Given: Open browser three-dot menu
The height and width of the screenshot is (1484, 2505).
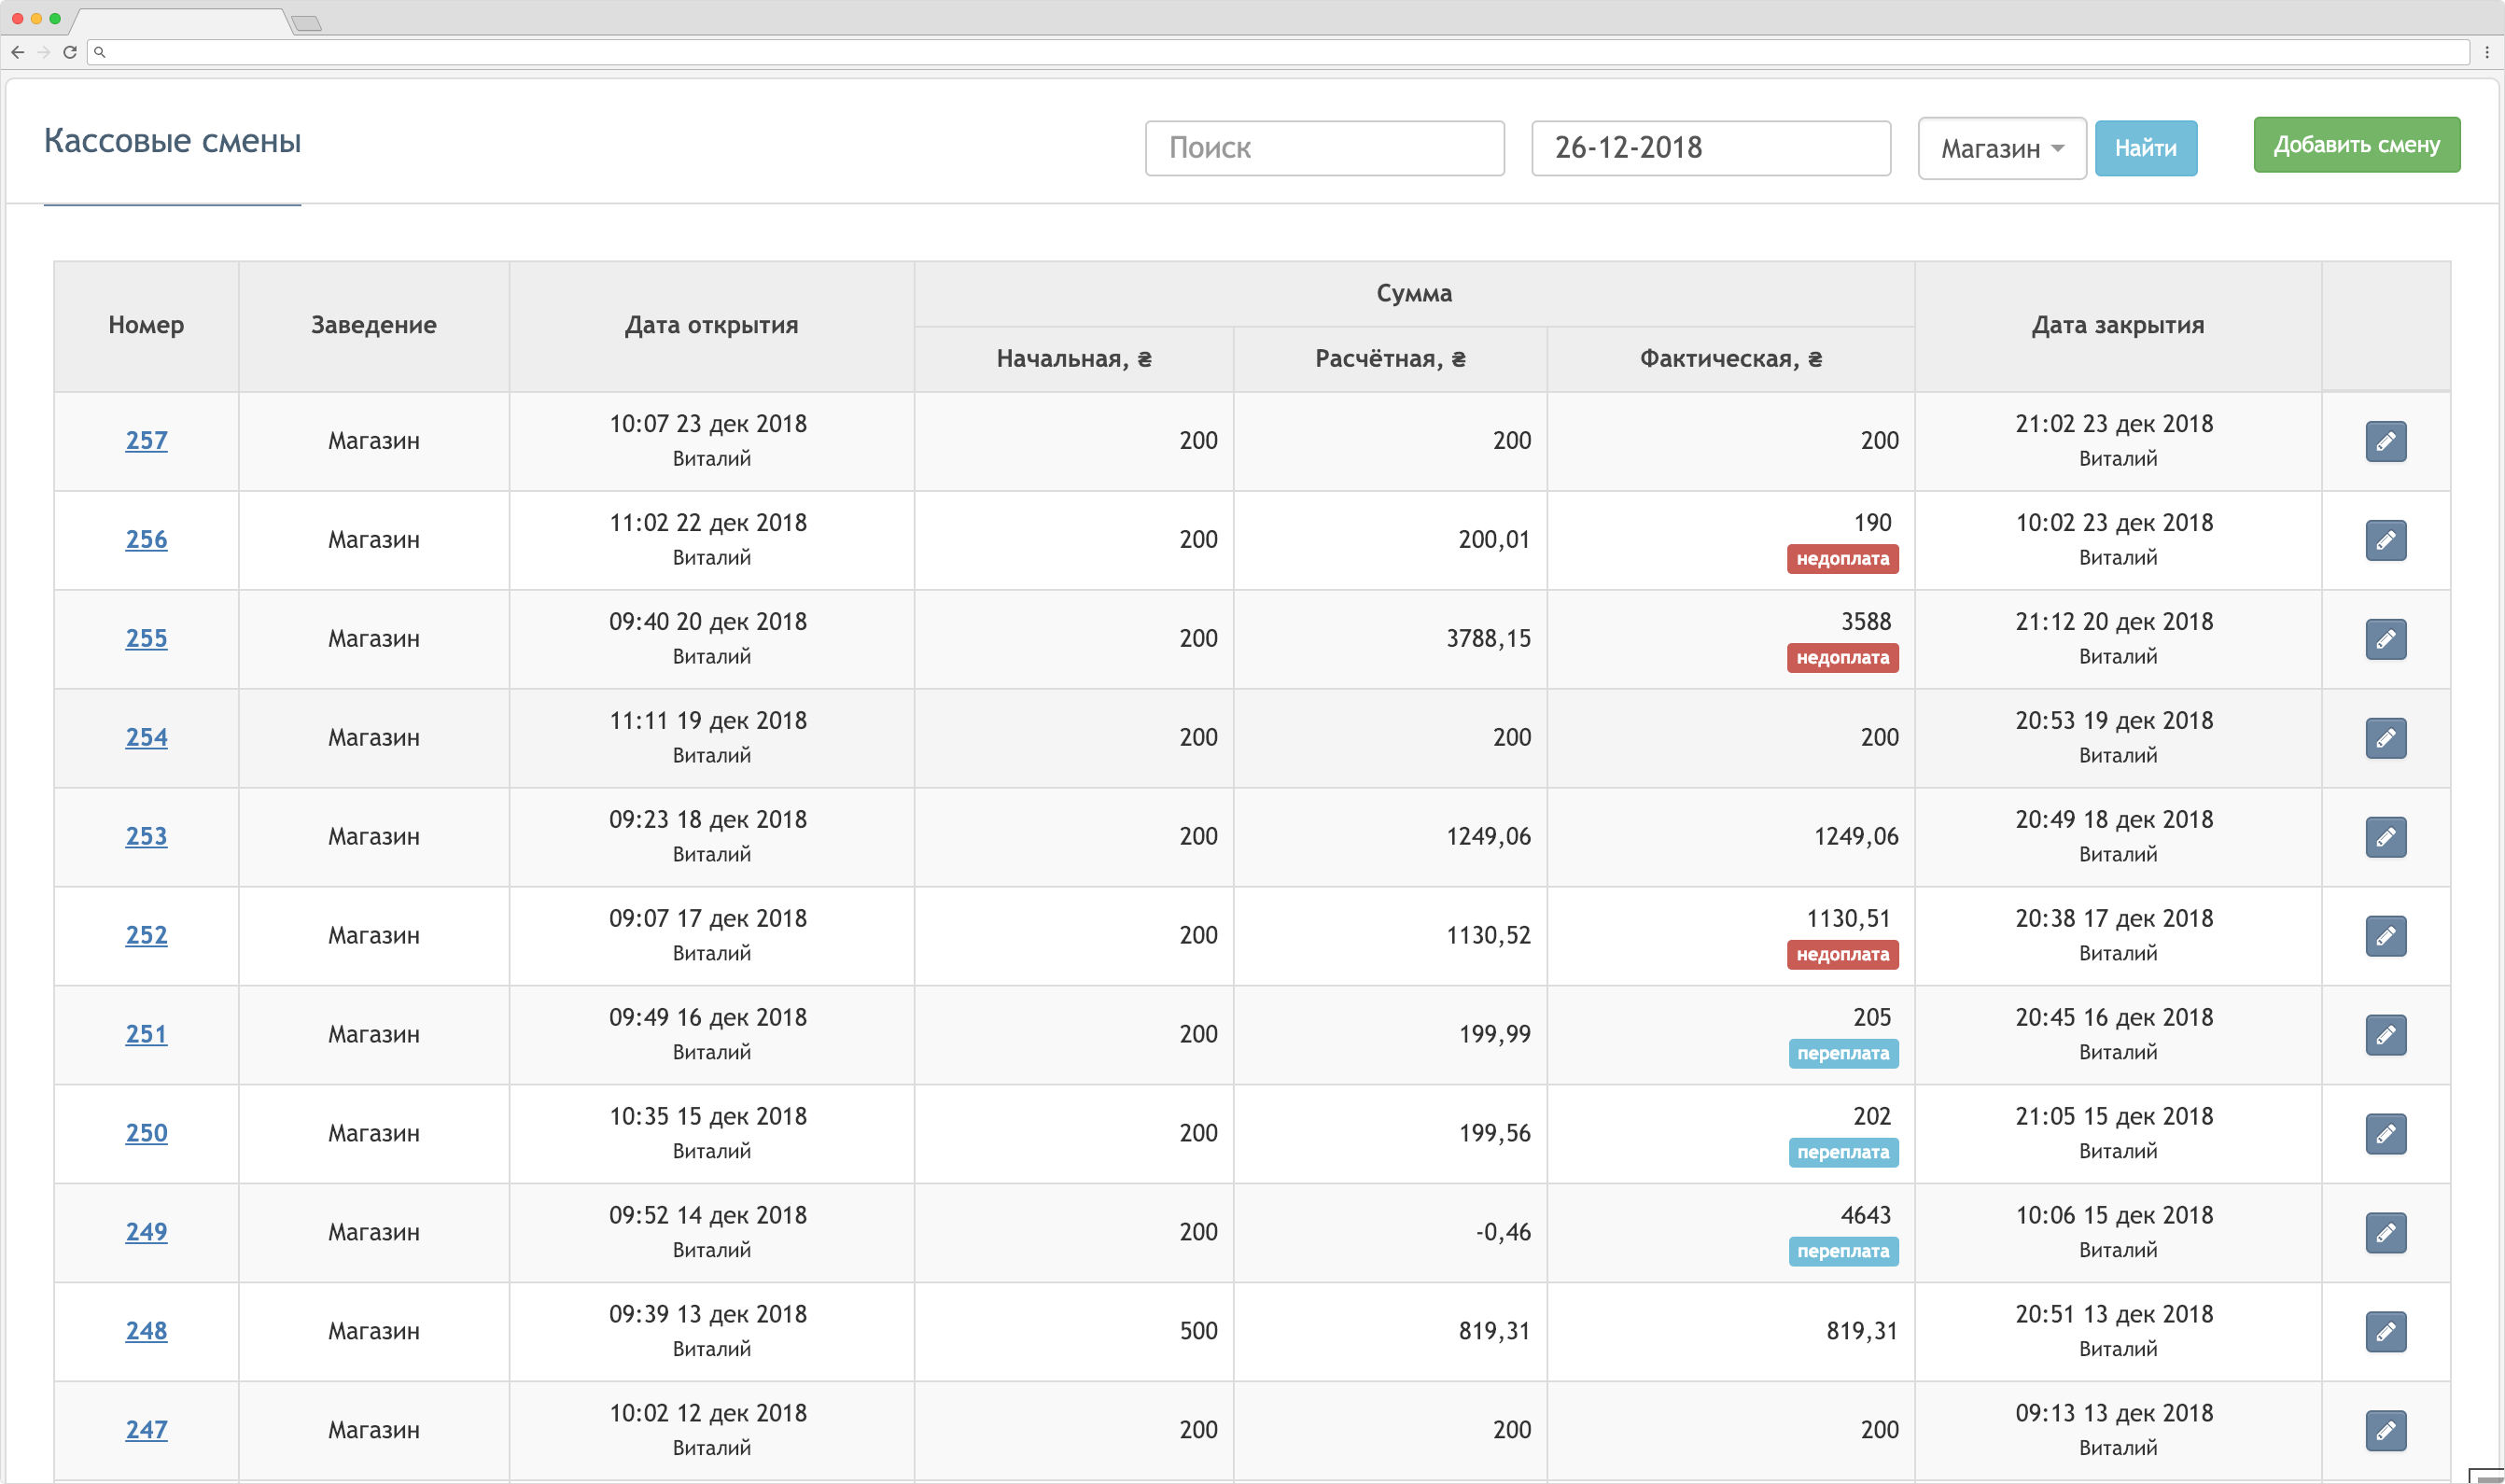Looking at the screenshot, I should tap(2487, 52).
